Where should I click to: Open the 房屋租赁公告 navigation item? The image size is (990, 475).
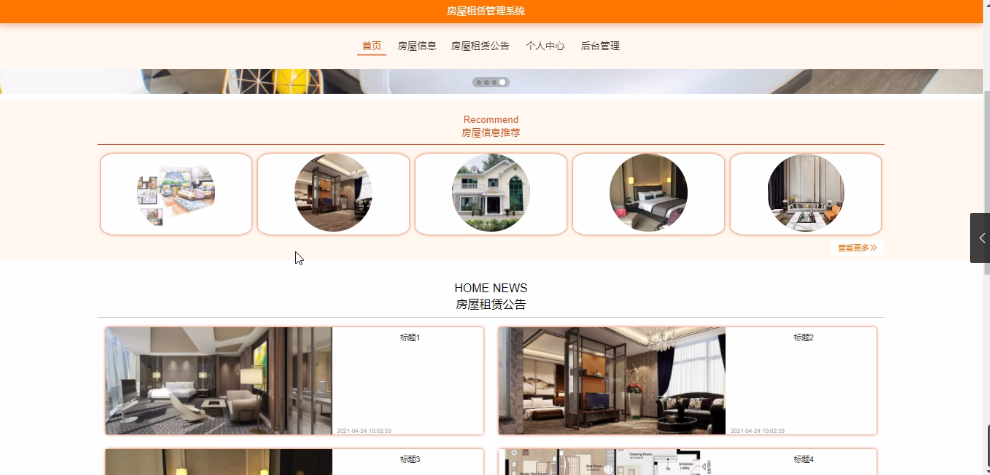tap(480, 46)
